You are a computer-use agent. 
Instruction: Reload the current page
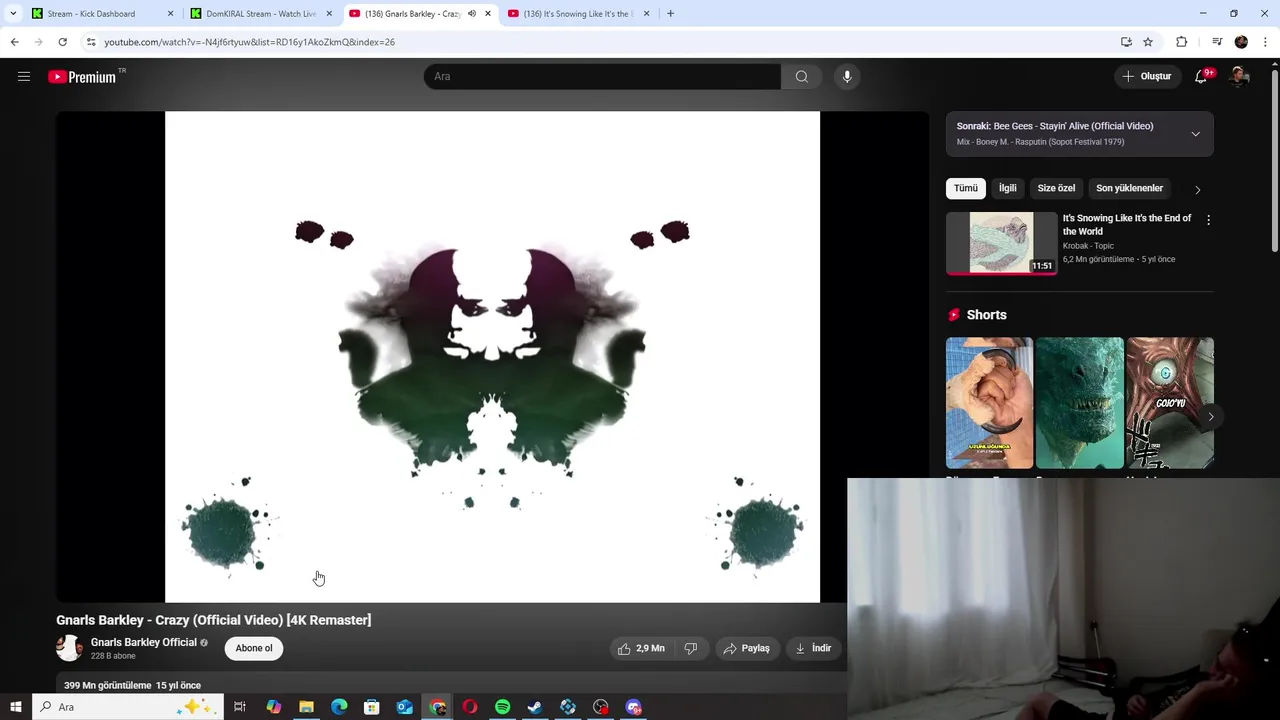pyautogui.click(x=62, y=42)
